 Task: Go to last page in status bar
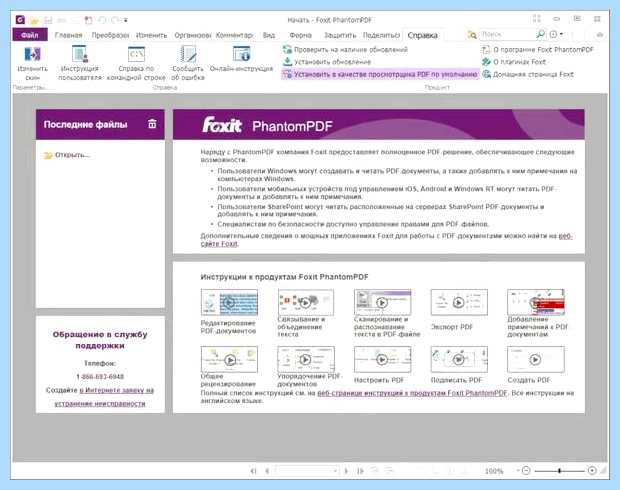click(360, 471)
